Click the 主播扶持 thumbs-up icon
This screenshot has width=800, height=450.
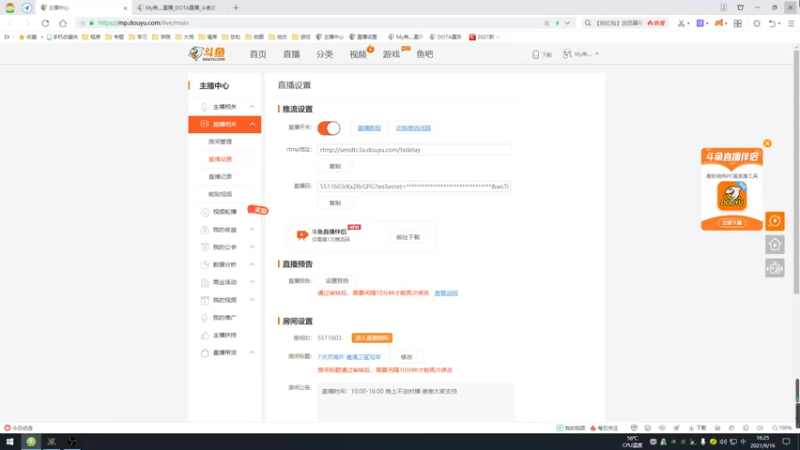point(205,335)
